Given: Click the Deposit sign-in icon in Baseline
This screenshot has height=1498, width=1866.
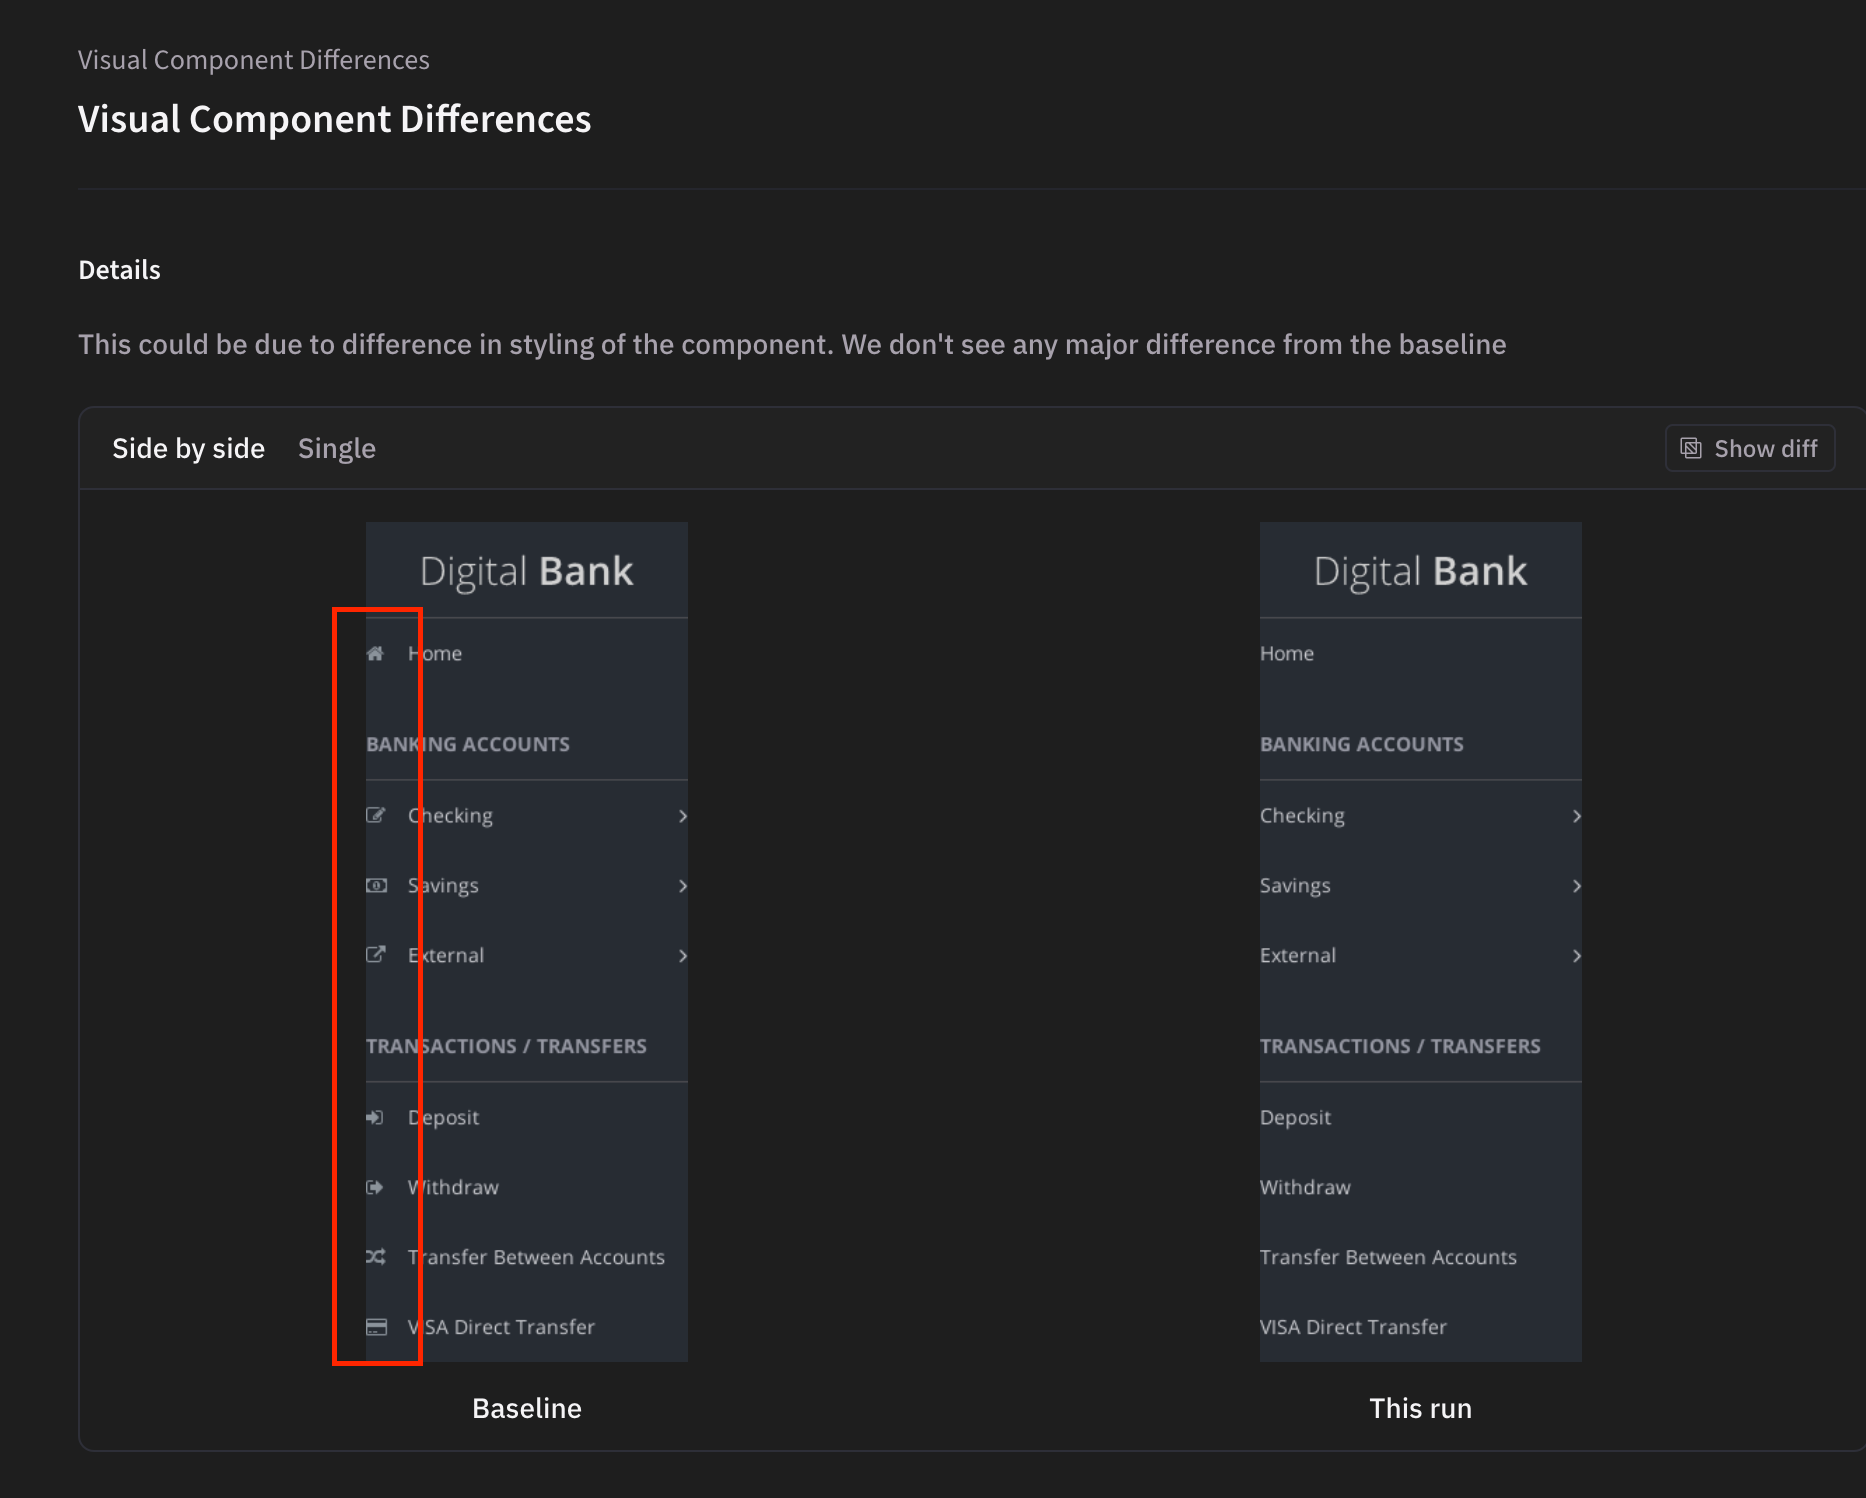Looking at the screenshot, I should (375, 1117).
